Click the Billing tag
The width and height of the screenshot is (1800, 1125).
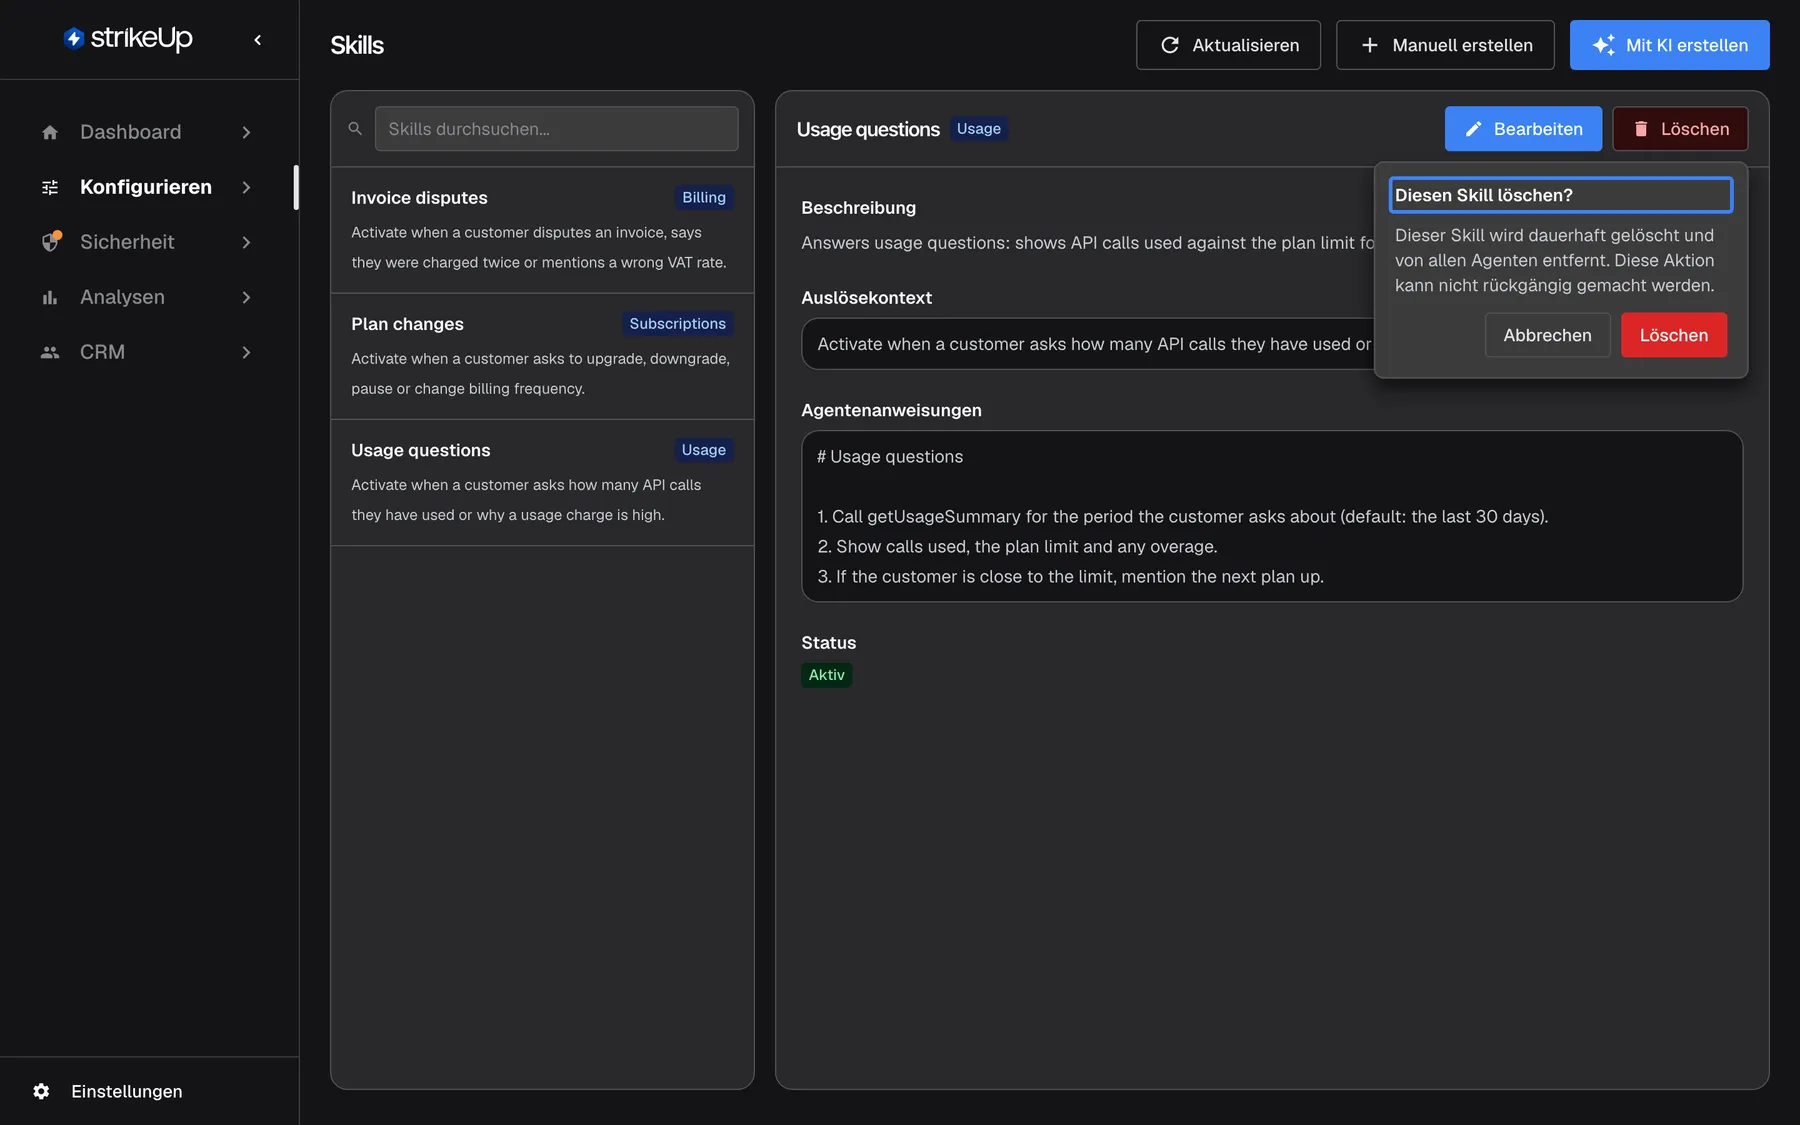click(x=704, y=197)
